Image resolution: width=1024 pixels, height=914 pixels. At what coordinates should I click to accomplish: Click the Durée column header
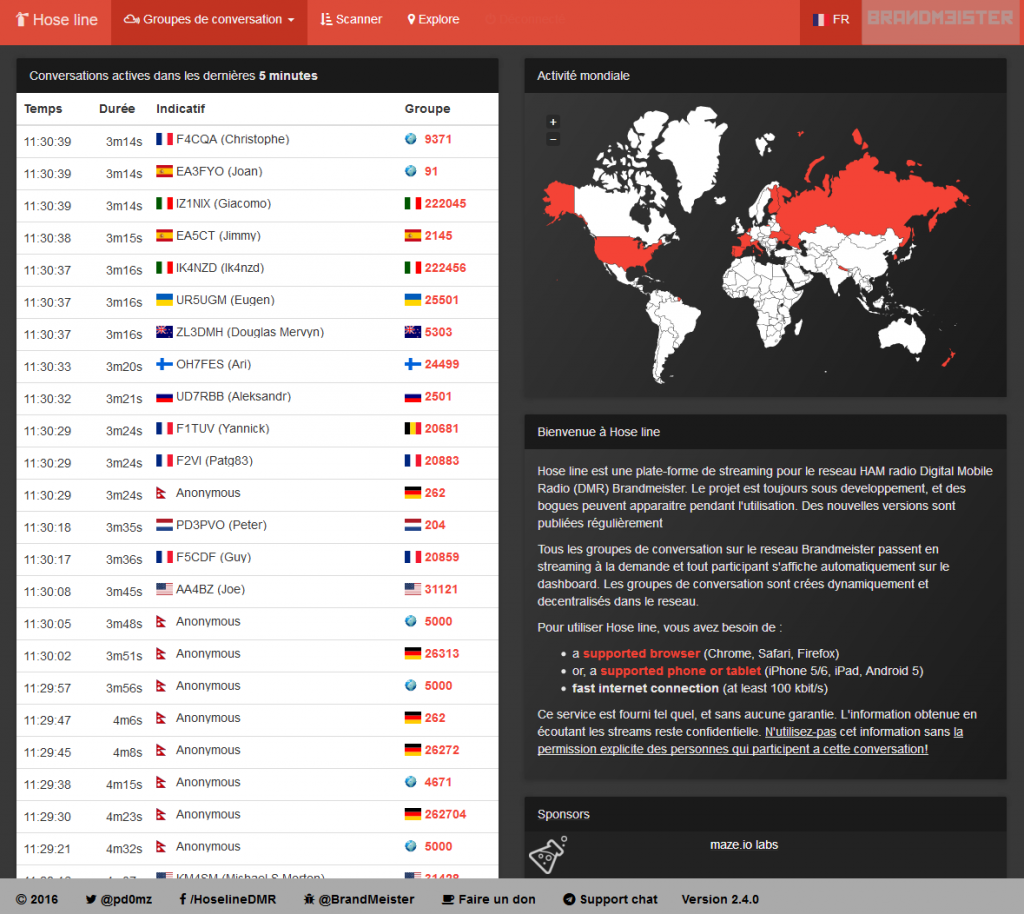point(117,108)
